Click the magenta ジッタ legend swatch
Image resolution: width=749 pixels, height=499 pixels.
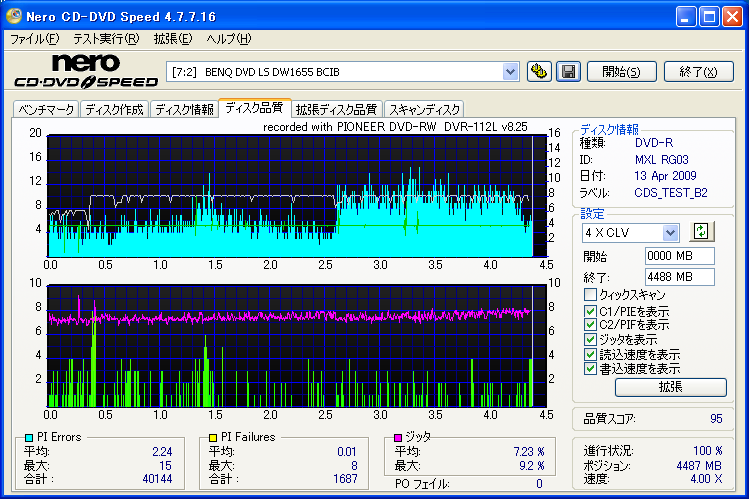pyautogui.click(x=398, y=437)
